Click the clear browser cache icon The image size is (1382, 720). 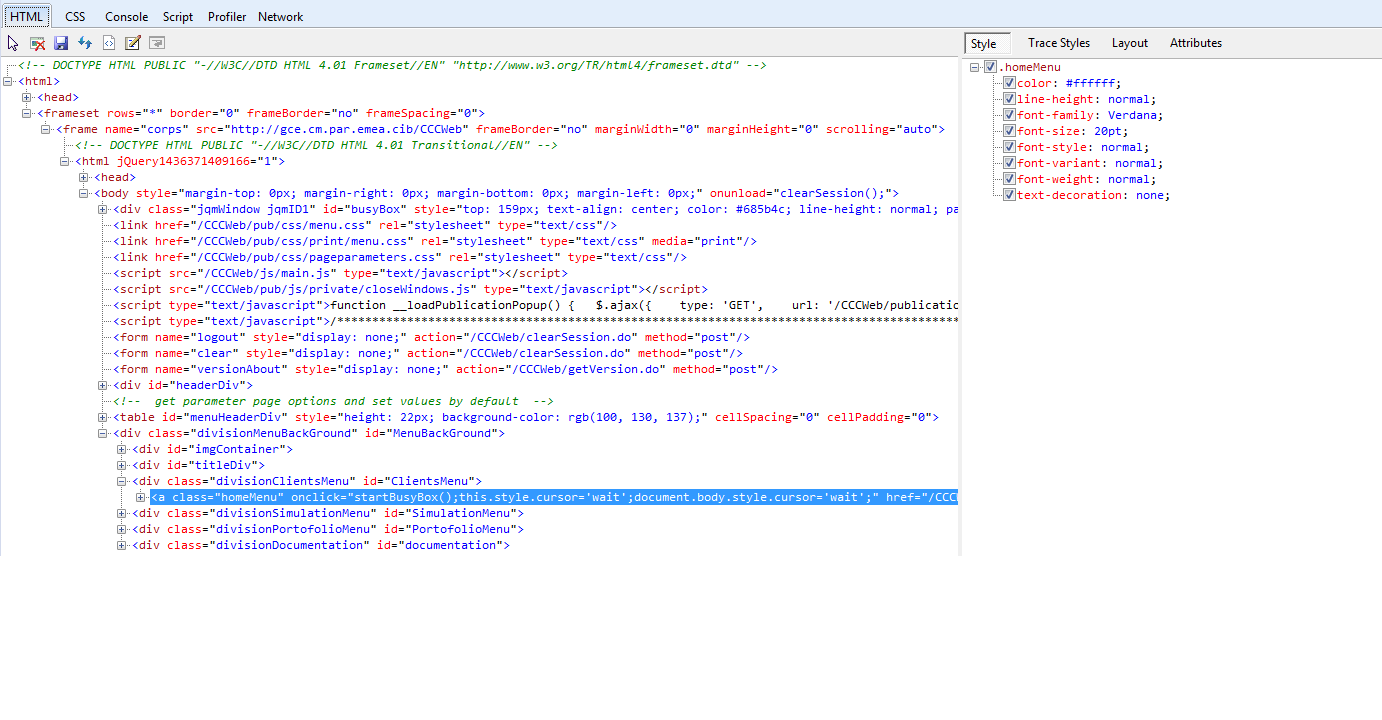pyautogui.click(x=37, y=43)
